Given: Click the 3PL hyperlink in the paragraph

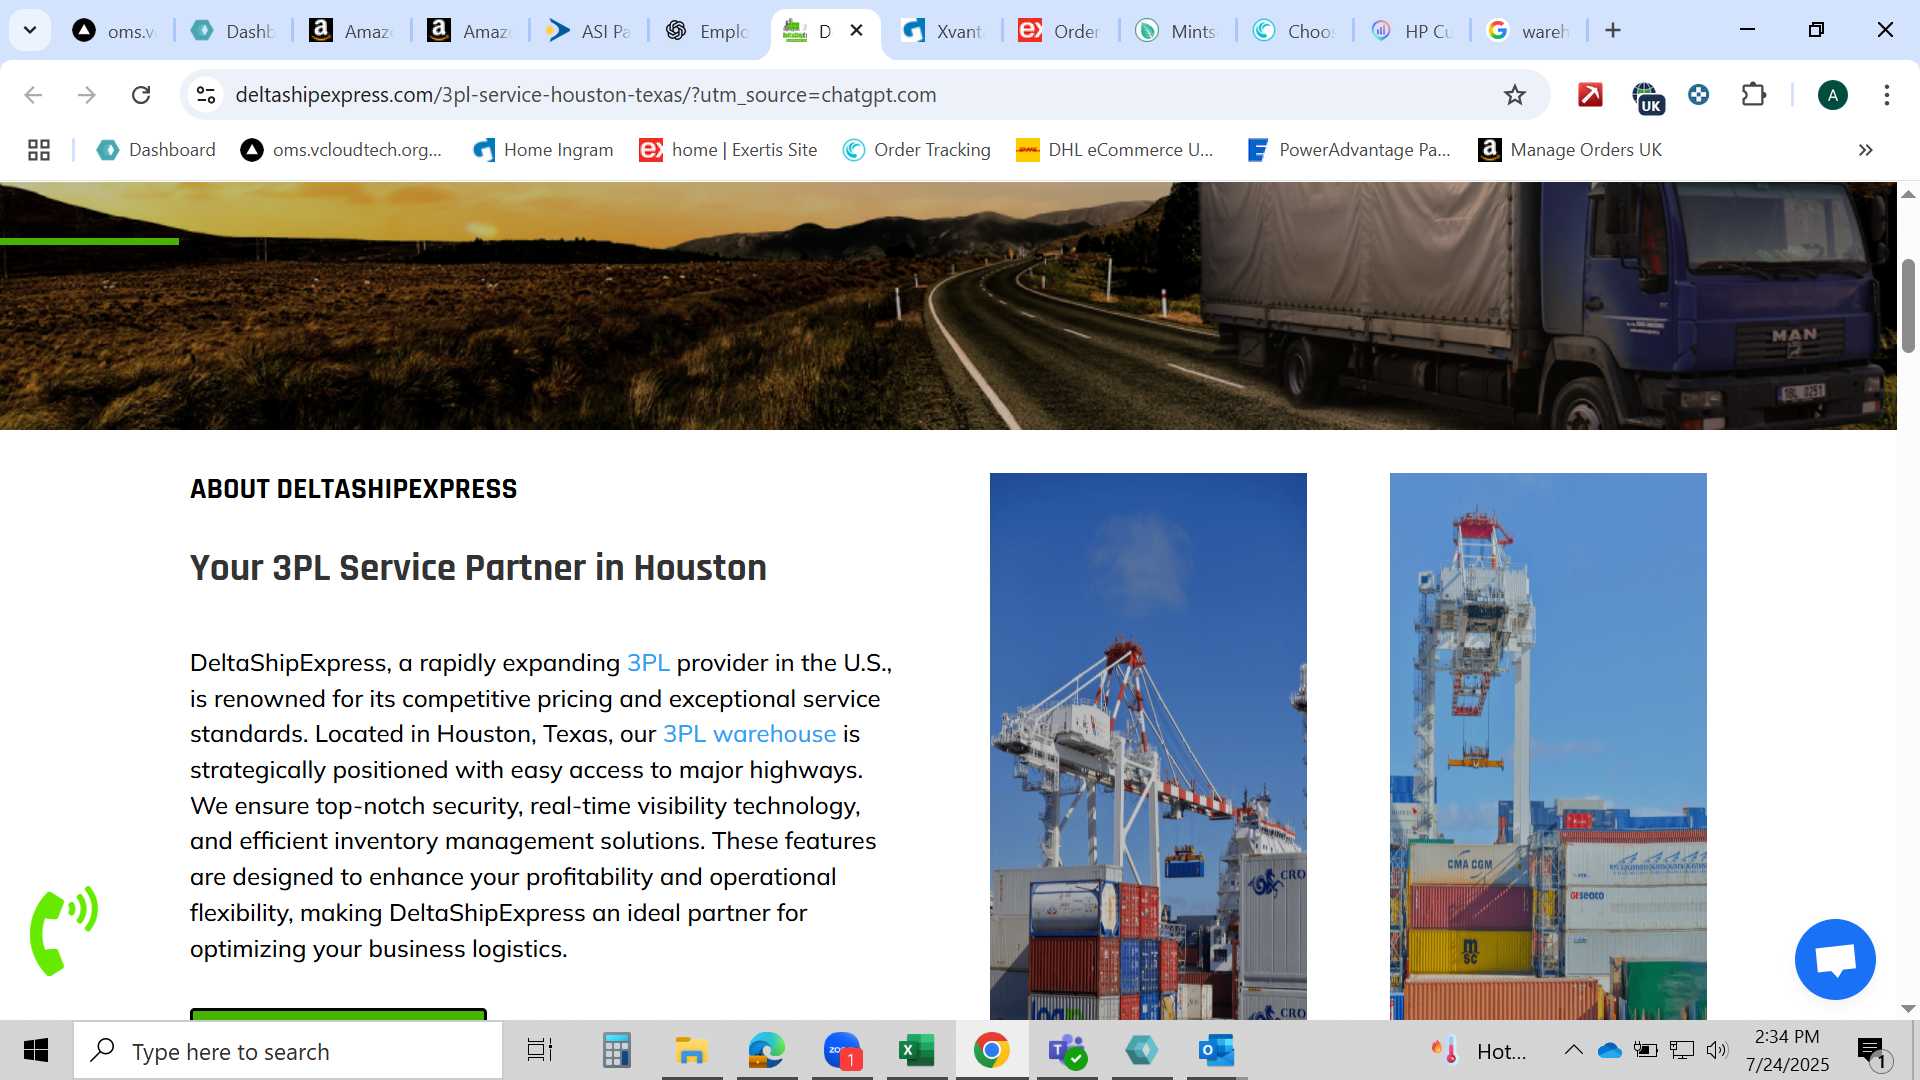Looking at the screenshot, I should (648, 663).
